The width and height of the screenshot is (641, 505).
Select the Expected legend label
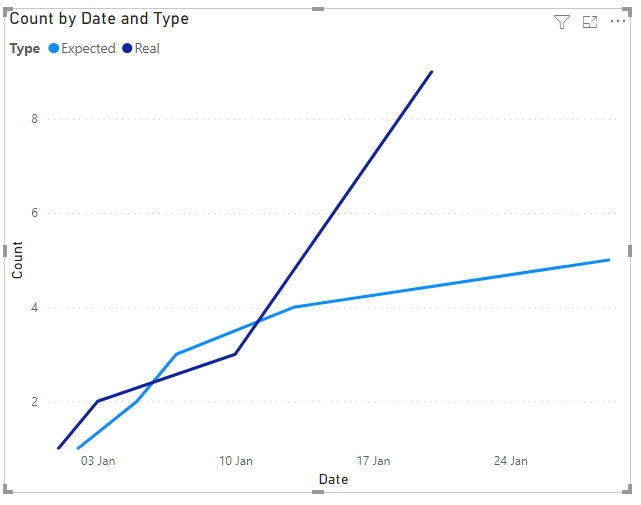coord(88,49)
